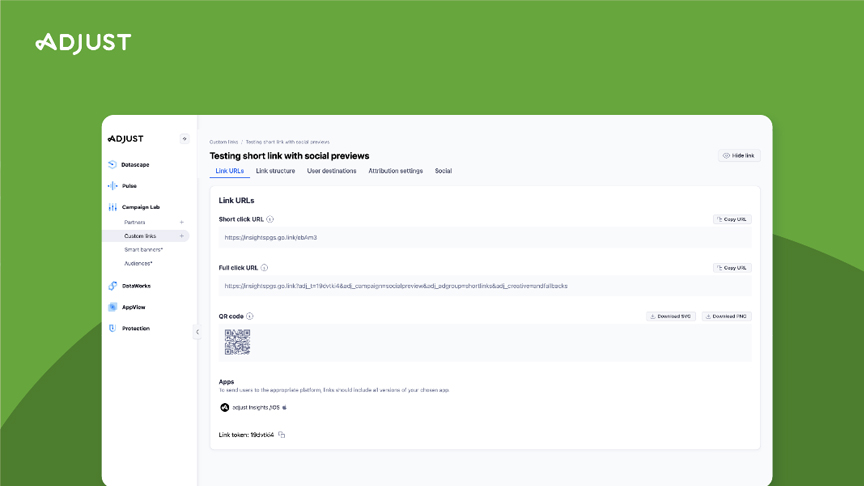Viewport: 864px width, 486px height.
Task: Copy the link token with the copy icon
Action: (x=282, y=435)
